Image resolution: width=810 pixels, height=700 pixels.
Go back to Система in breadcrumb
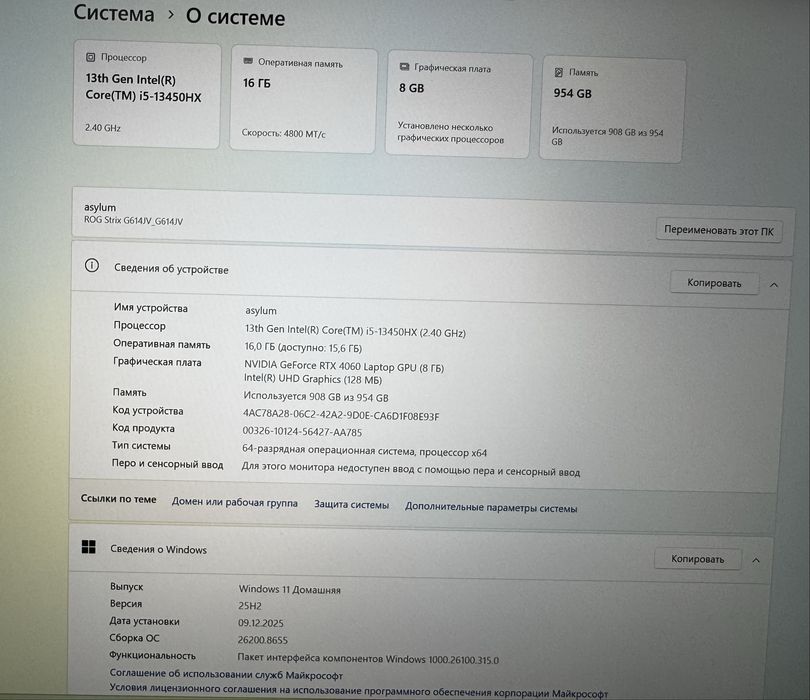(114, 13)
